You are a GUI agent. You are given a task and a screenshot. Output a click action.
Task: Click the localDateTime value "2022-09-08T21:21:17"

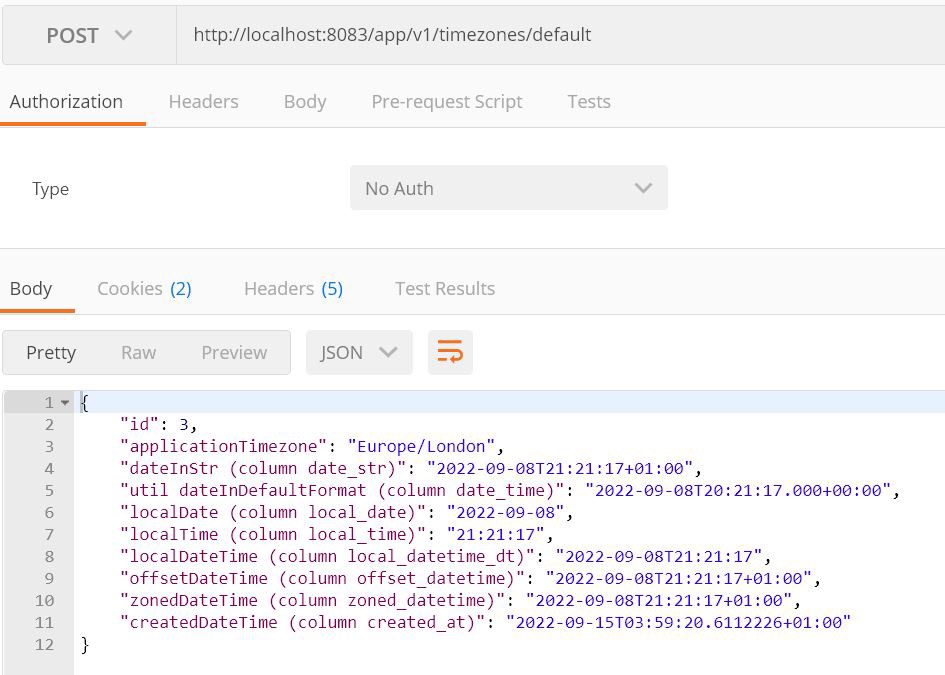pos(659,556)
